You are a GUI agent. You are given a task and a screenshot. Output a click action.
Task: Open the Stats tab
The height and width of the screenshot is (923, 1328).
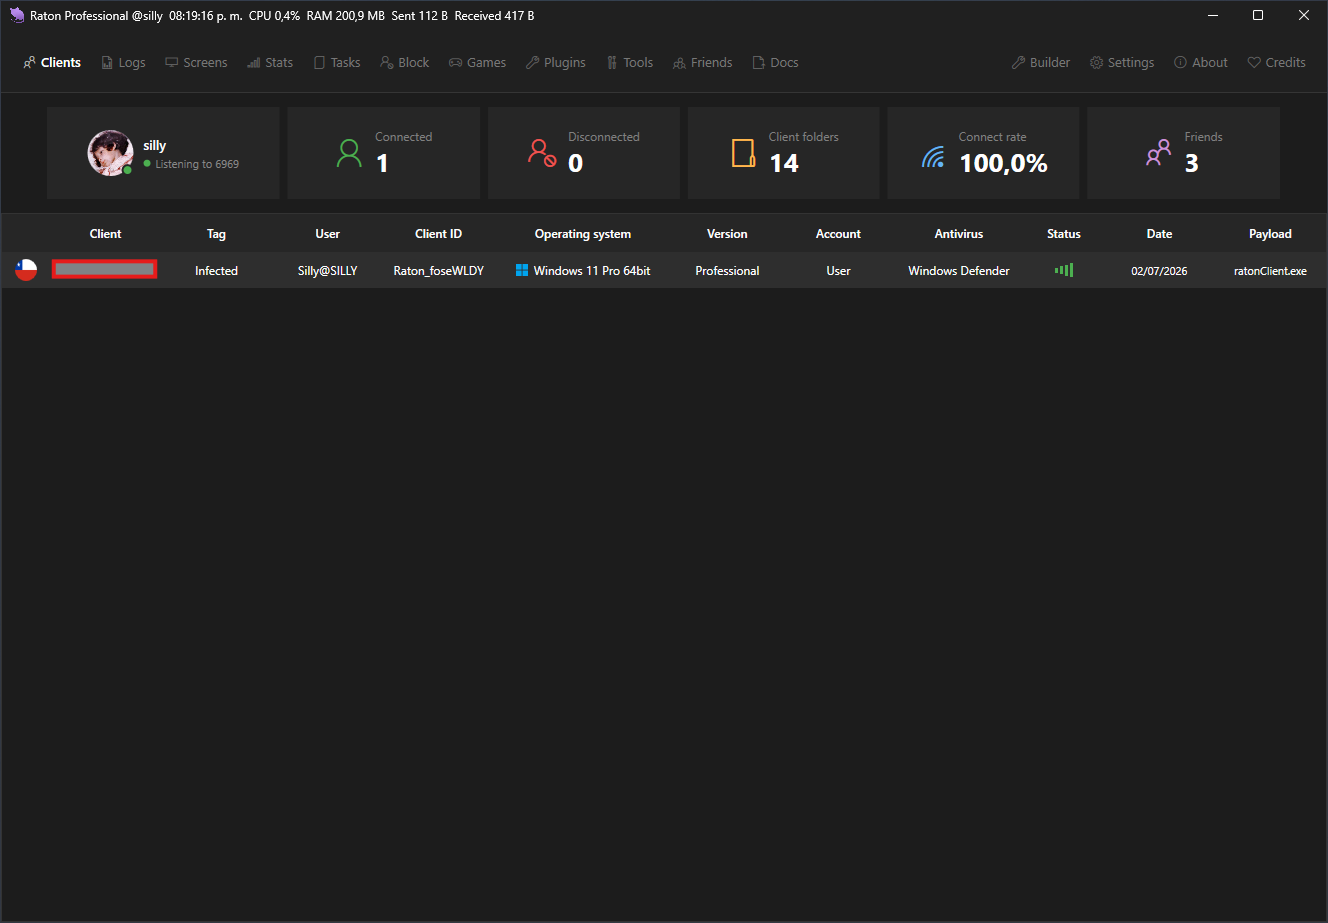[270, 62]
